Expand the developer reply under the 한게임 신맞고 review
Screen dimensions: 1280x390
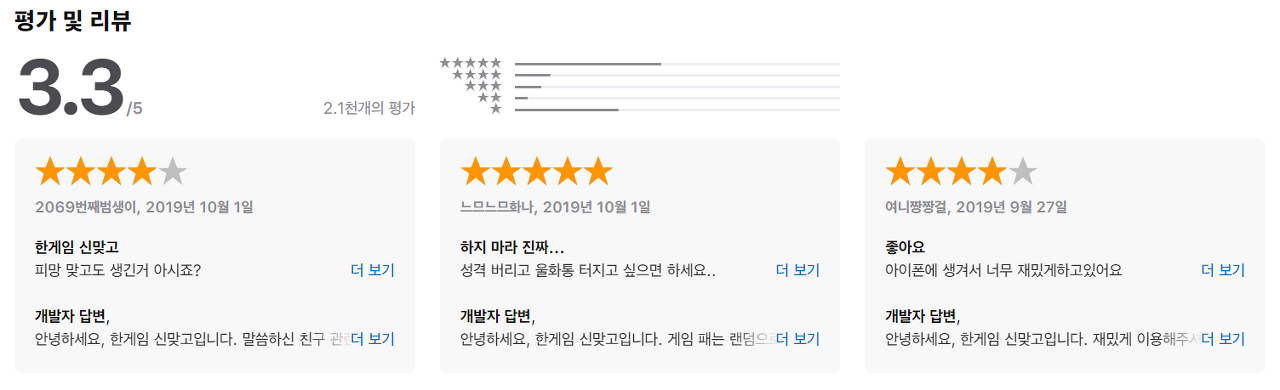tap(373, 339)
